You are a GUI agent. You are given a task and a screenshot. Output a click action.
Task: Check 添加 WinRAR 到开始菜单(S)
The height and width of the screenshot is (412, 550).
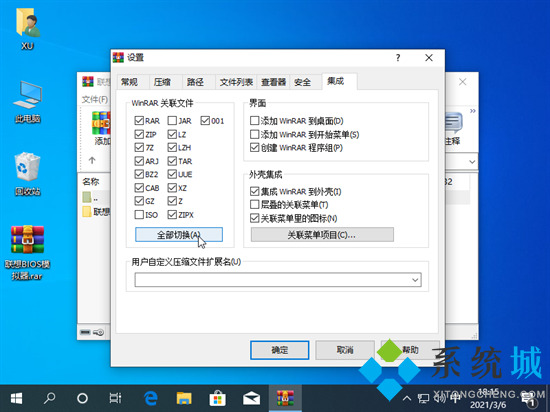pos(254,134)
